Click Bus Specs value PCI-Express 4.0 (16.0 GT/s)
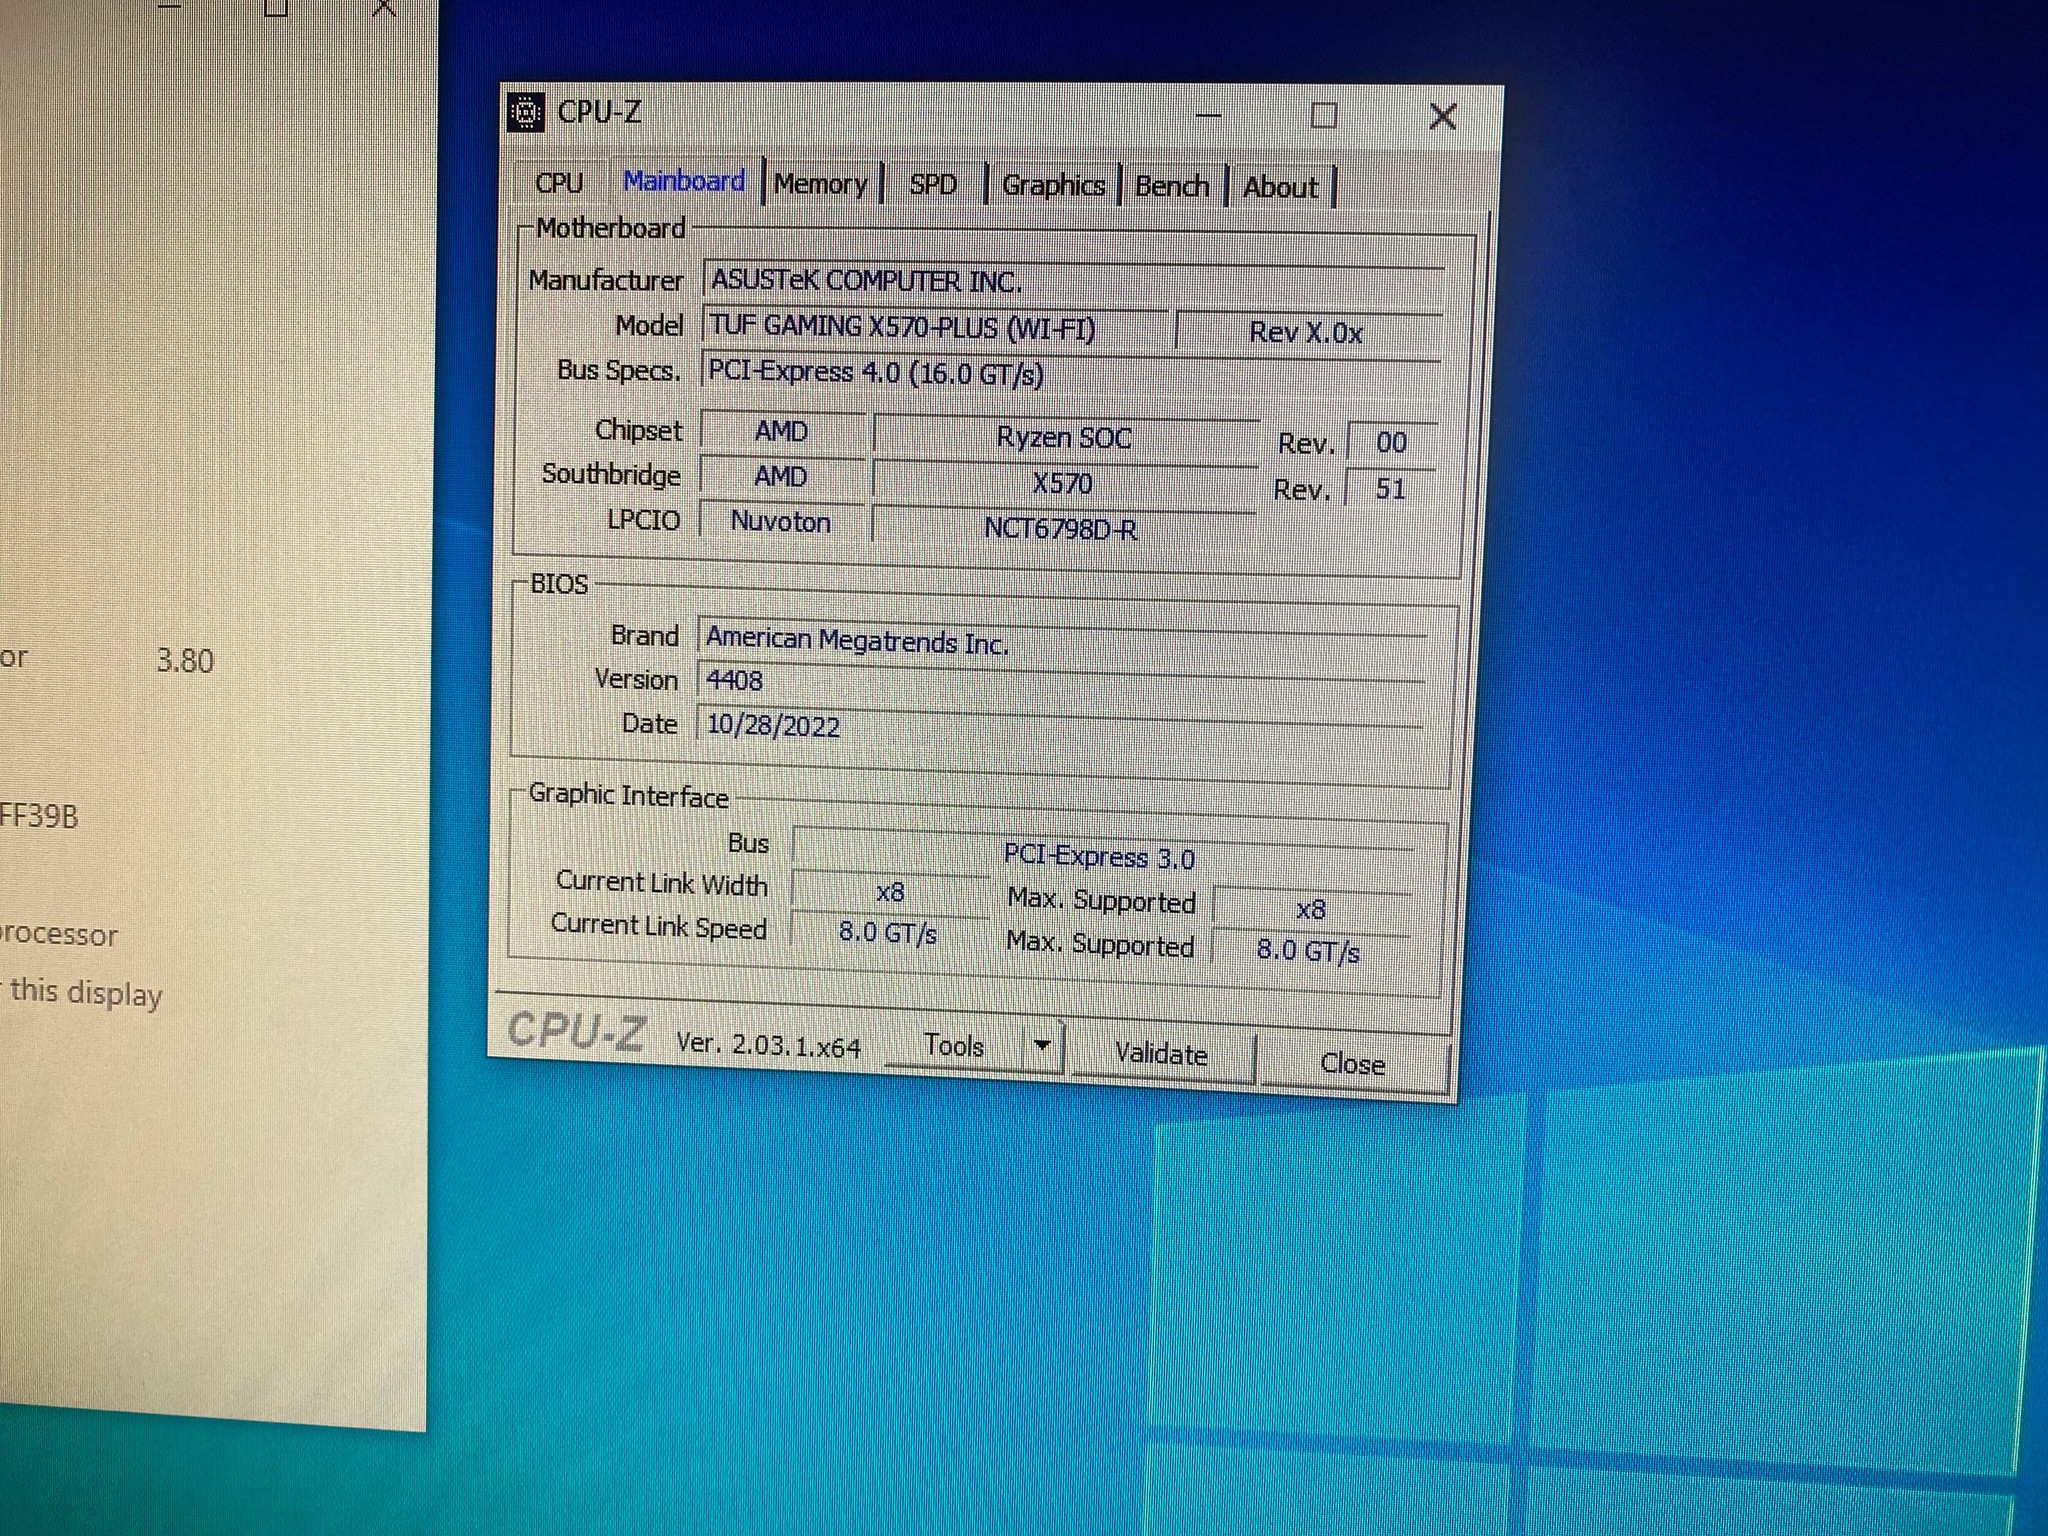The height and width of the screenshot is (1536, 2048). click(x=1071, y=373)
